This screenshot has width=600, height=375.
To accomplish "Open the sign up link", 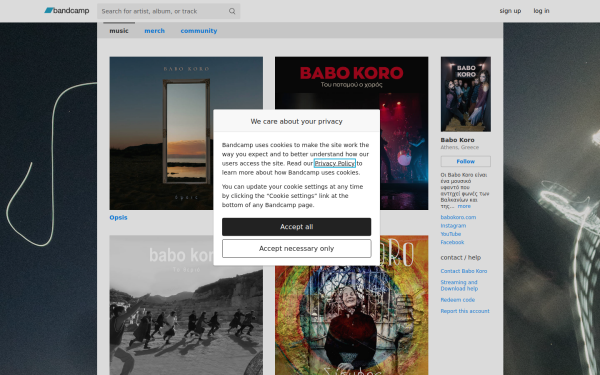I will coord(510,11).
